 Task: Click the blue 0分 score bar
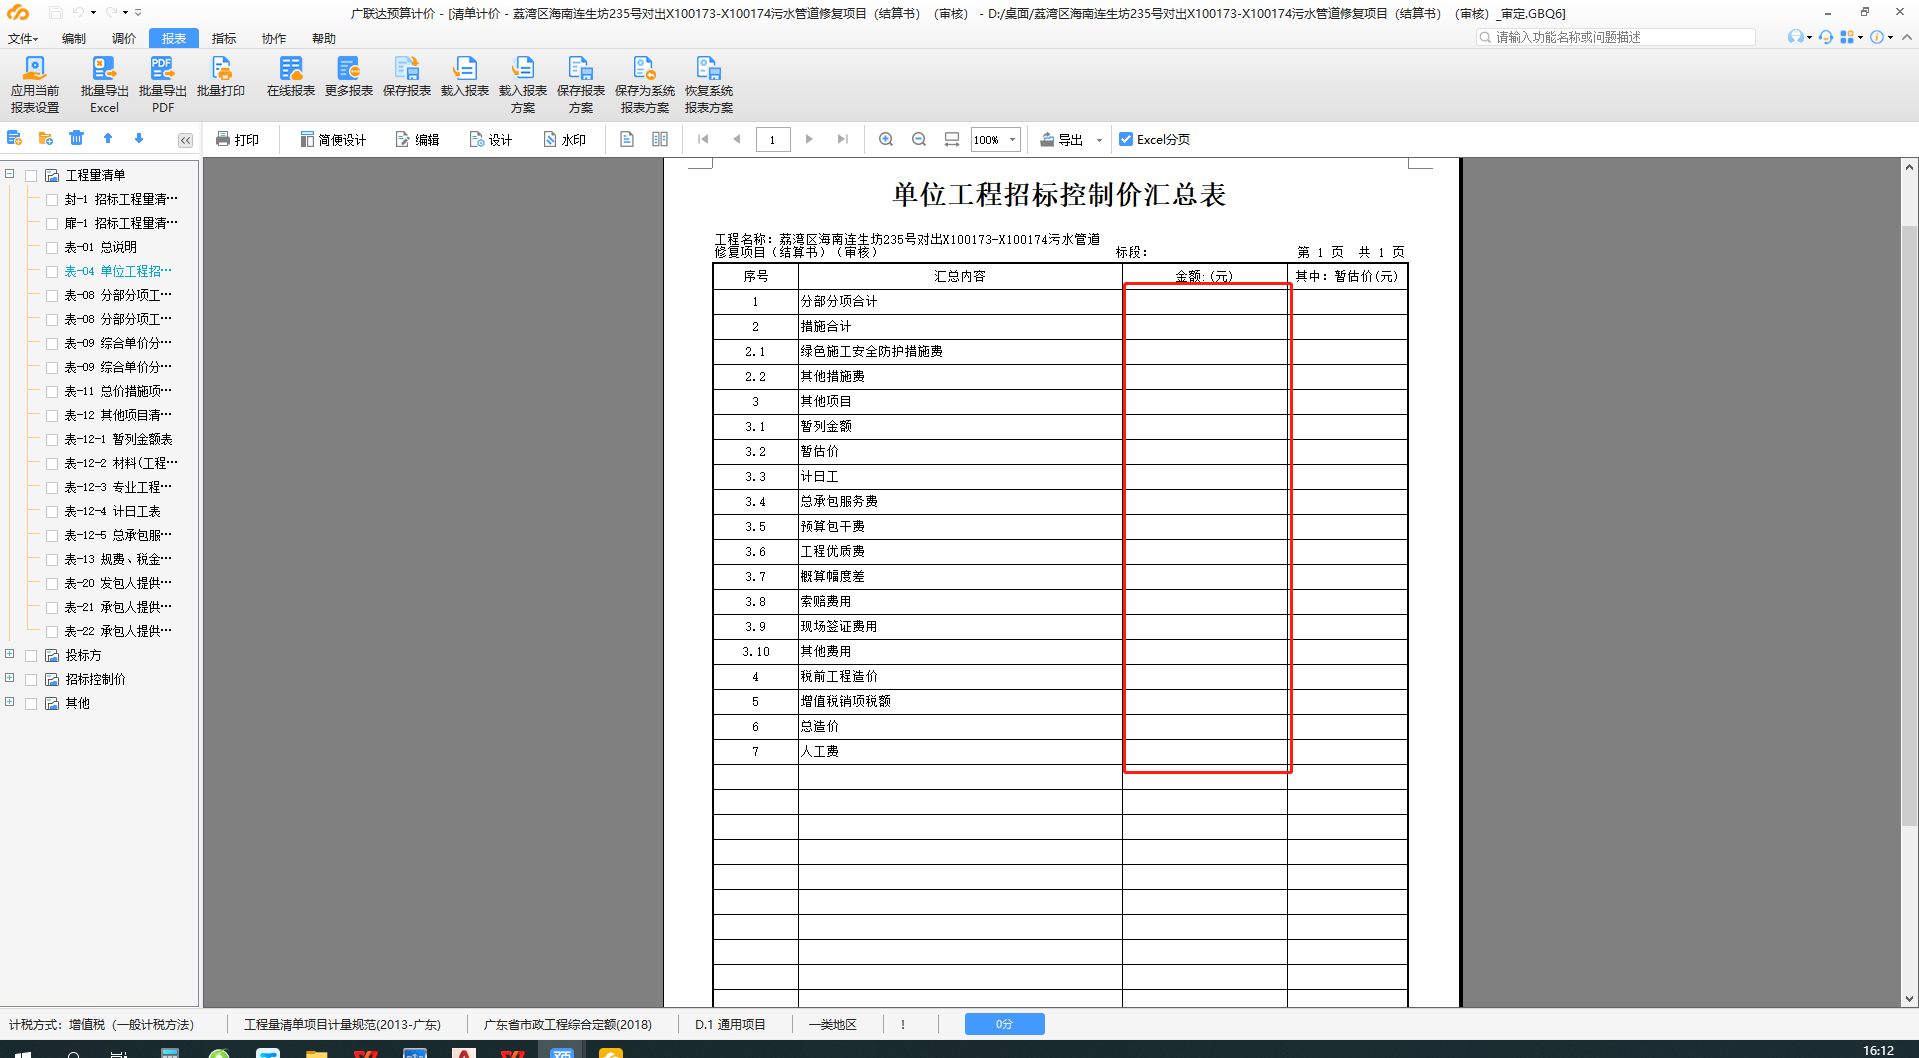point(1004,1024)
